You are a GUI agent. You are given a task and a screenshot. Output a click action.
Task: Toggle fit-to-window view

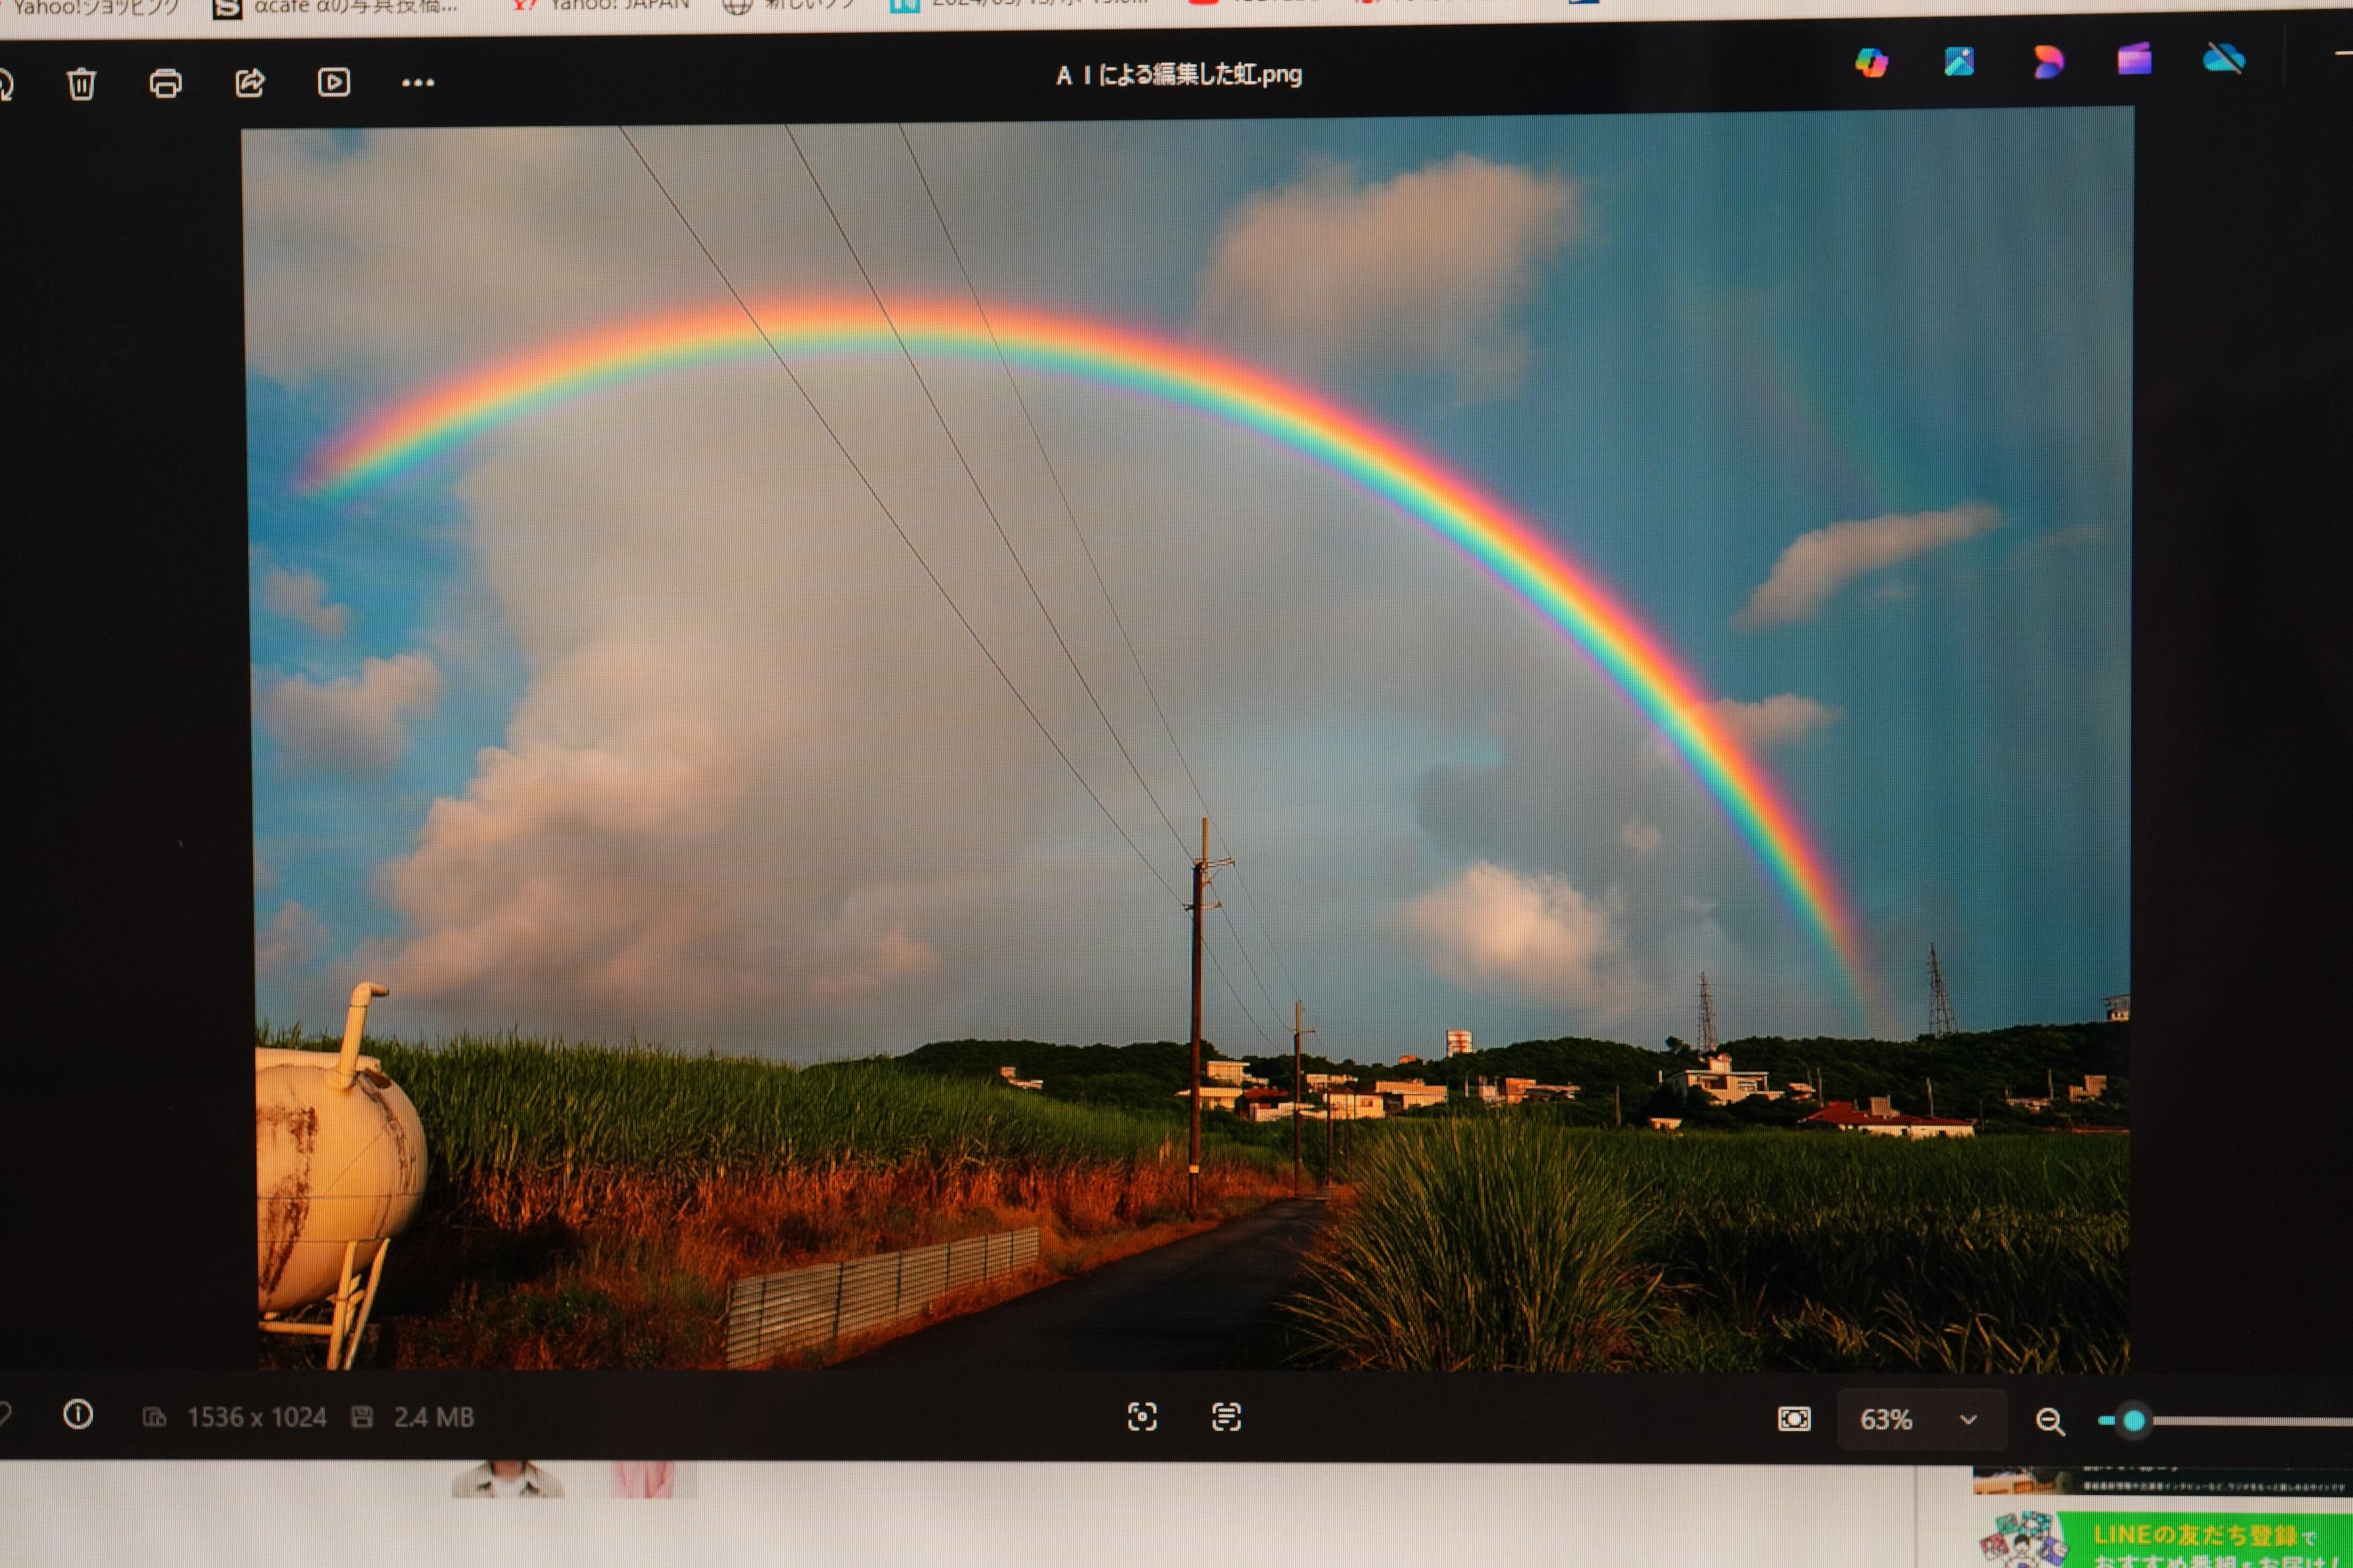coord(1794,1419)
